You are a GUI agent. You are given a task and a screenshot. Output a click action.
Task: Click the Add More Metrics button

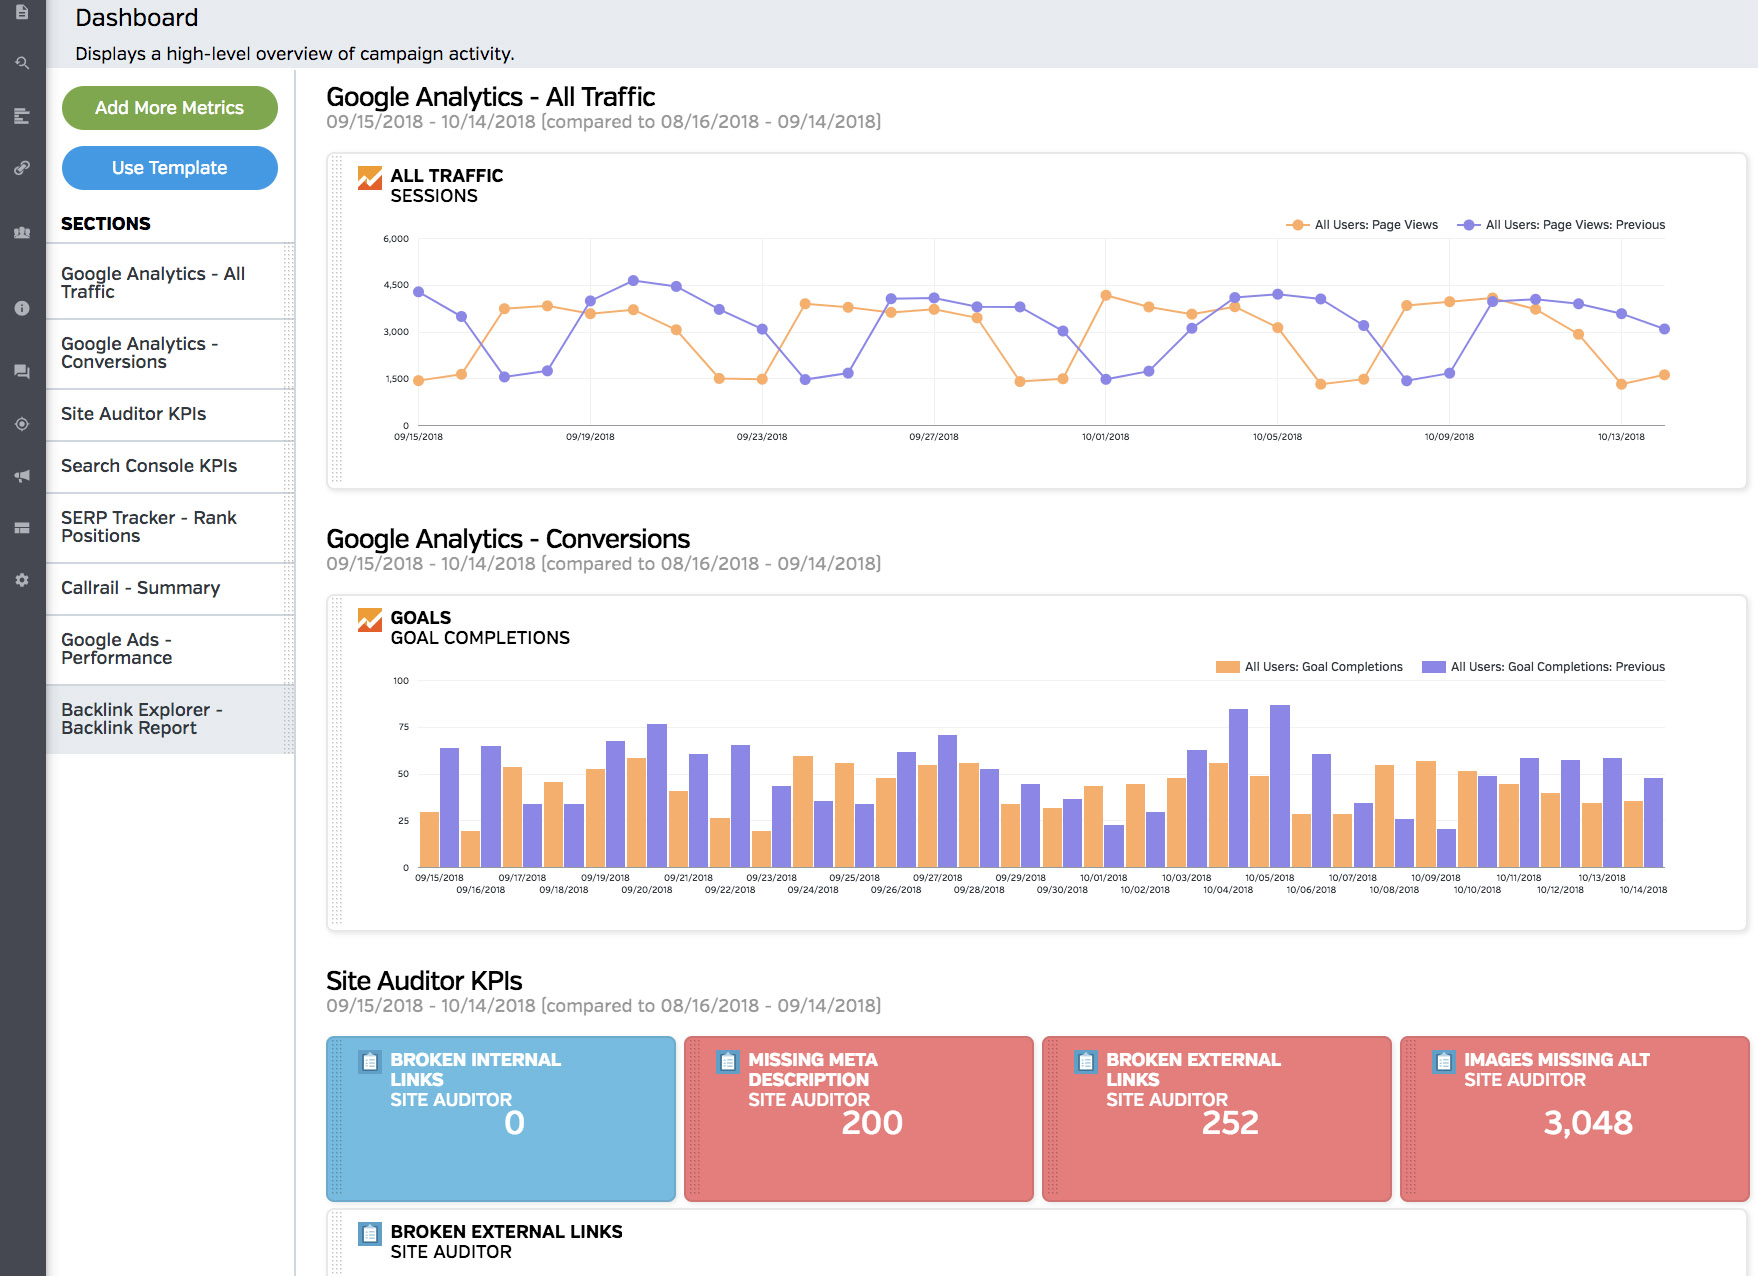point(170,108)
